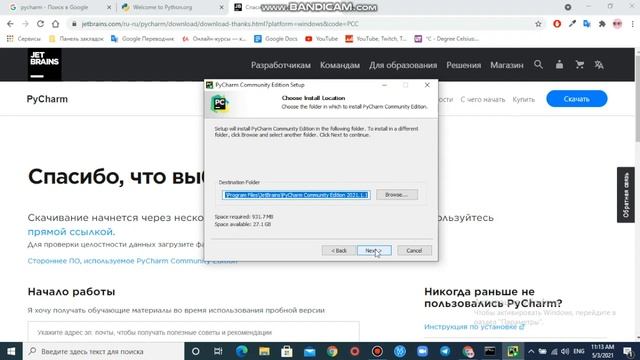The image size is (640, 360).
Task: Open the Обратная связь side tab
Action: (626, 195)
